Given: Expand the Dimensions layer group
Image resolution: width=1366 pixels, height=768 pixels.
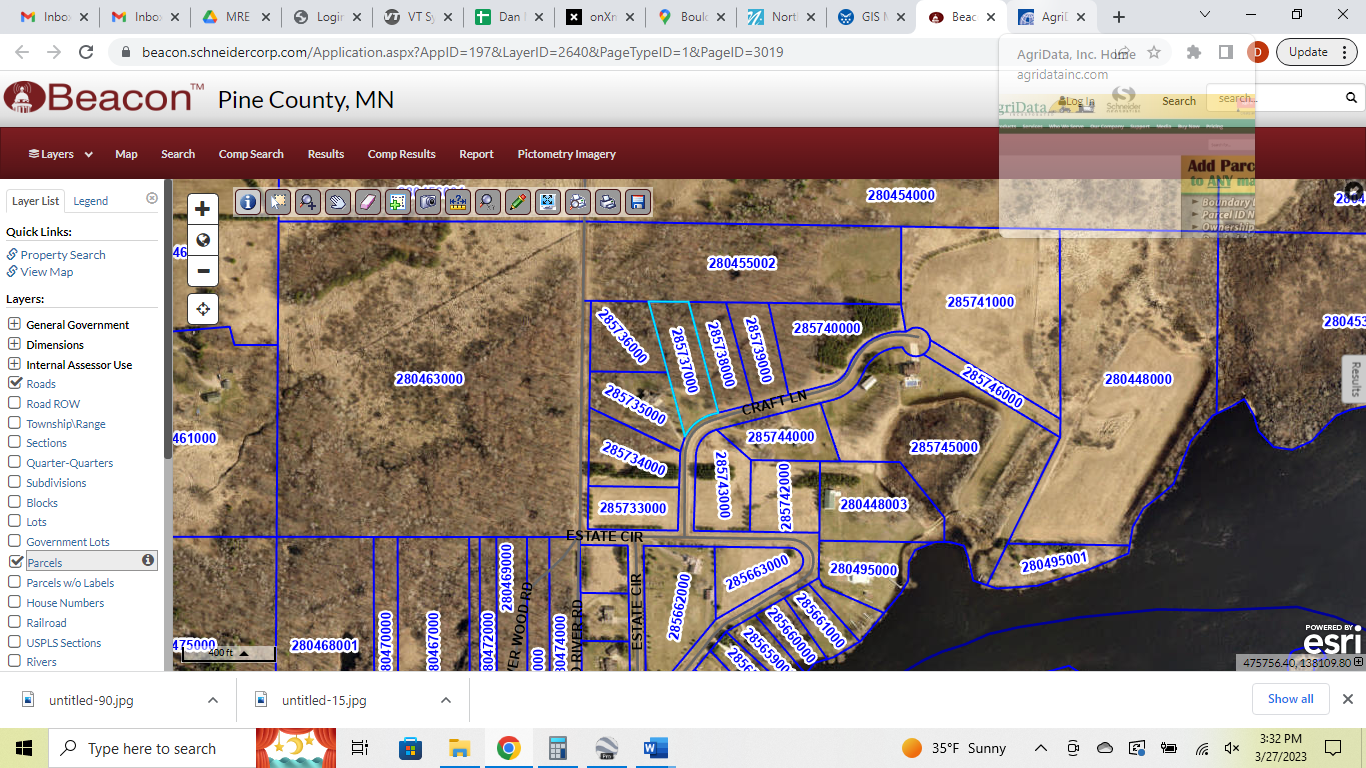Looking at the screenshot, I should [15, 344].
